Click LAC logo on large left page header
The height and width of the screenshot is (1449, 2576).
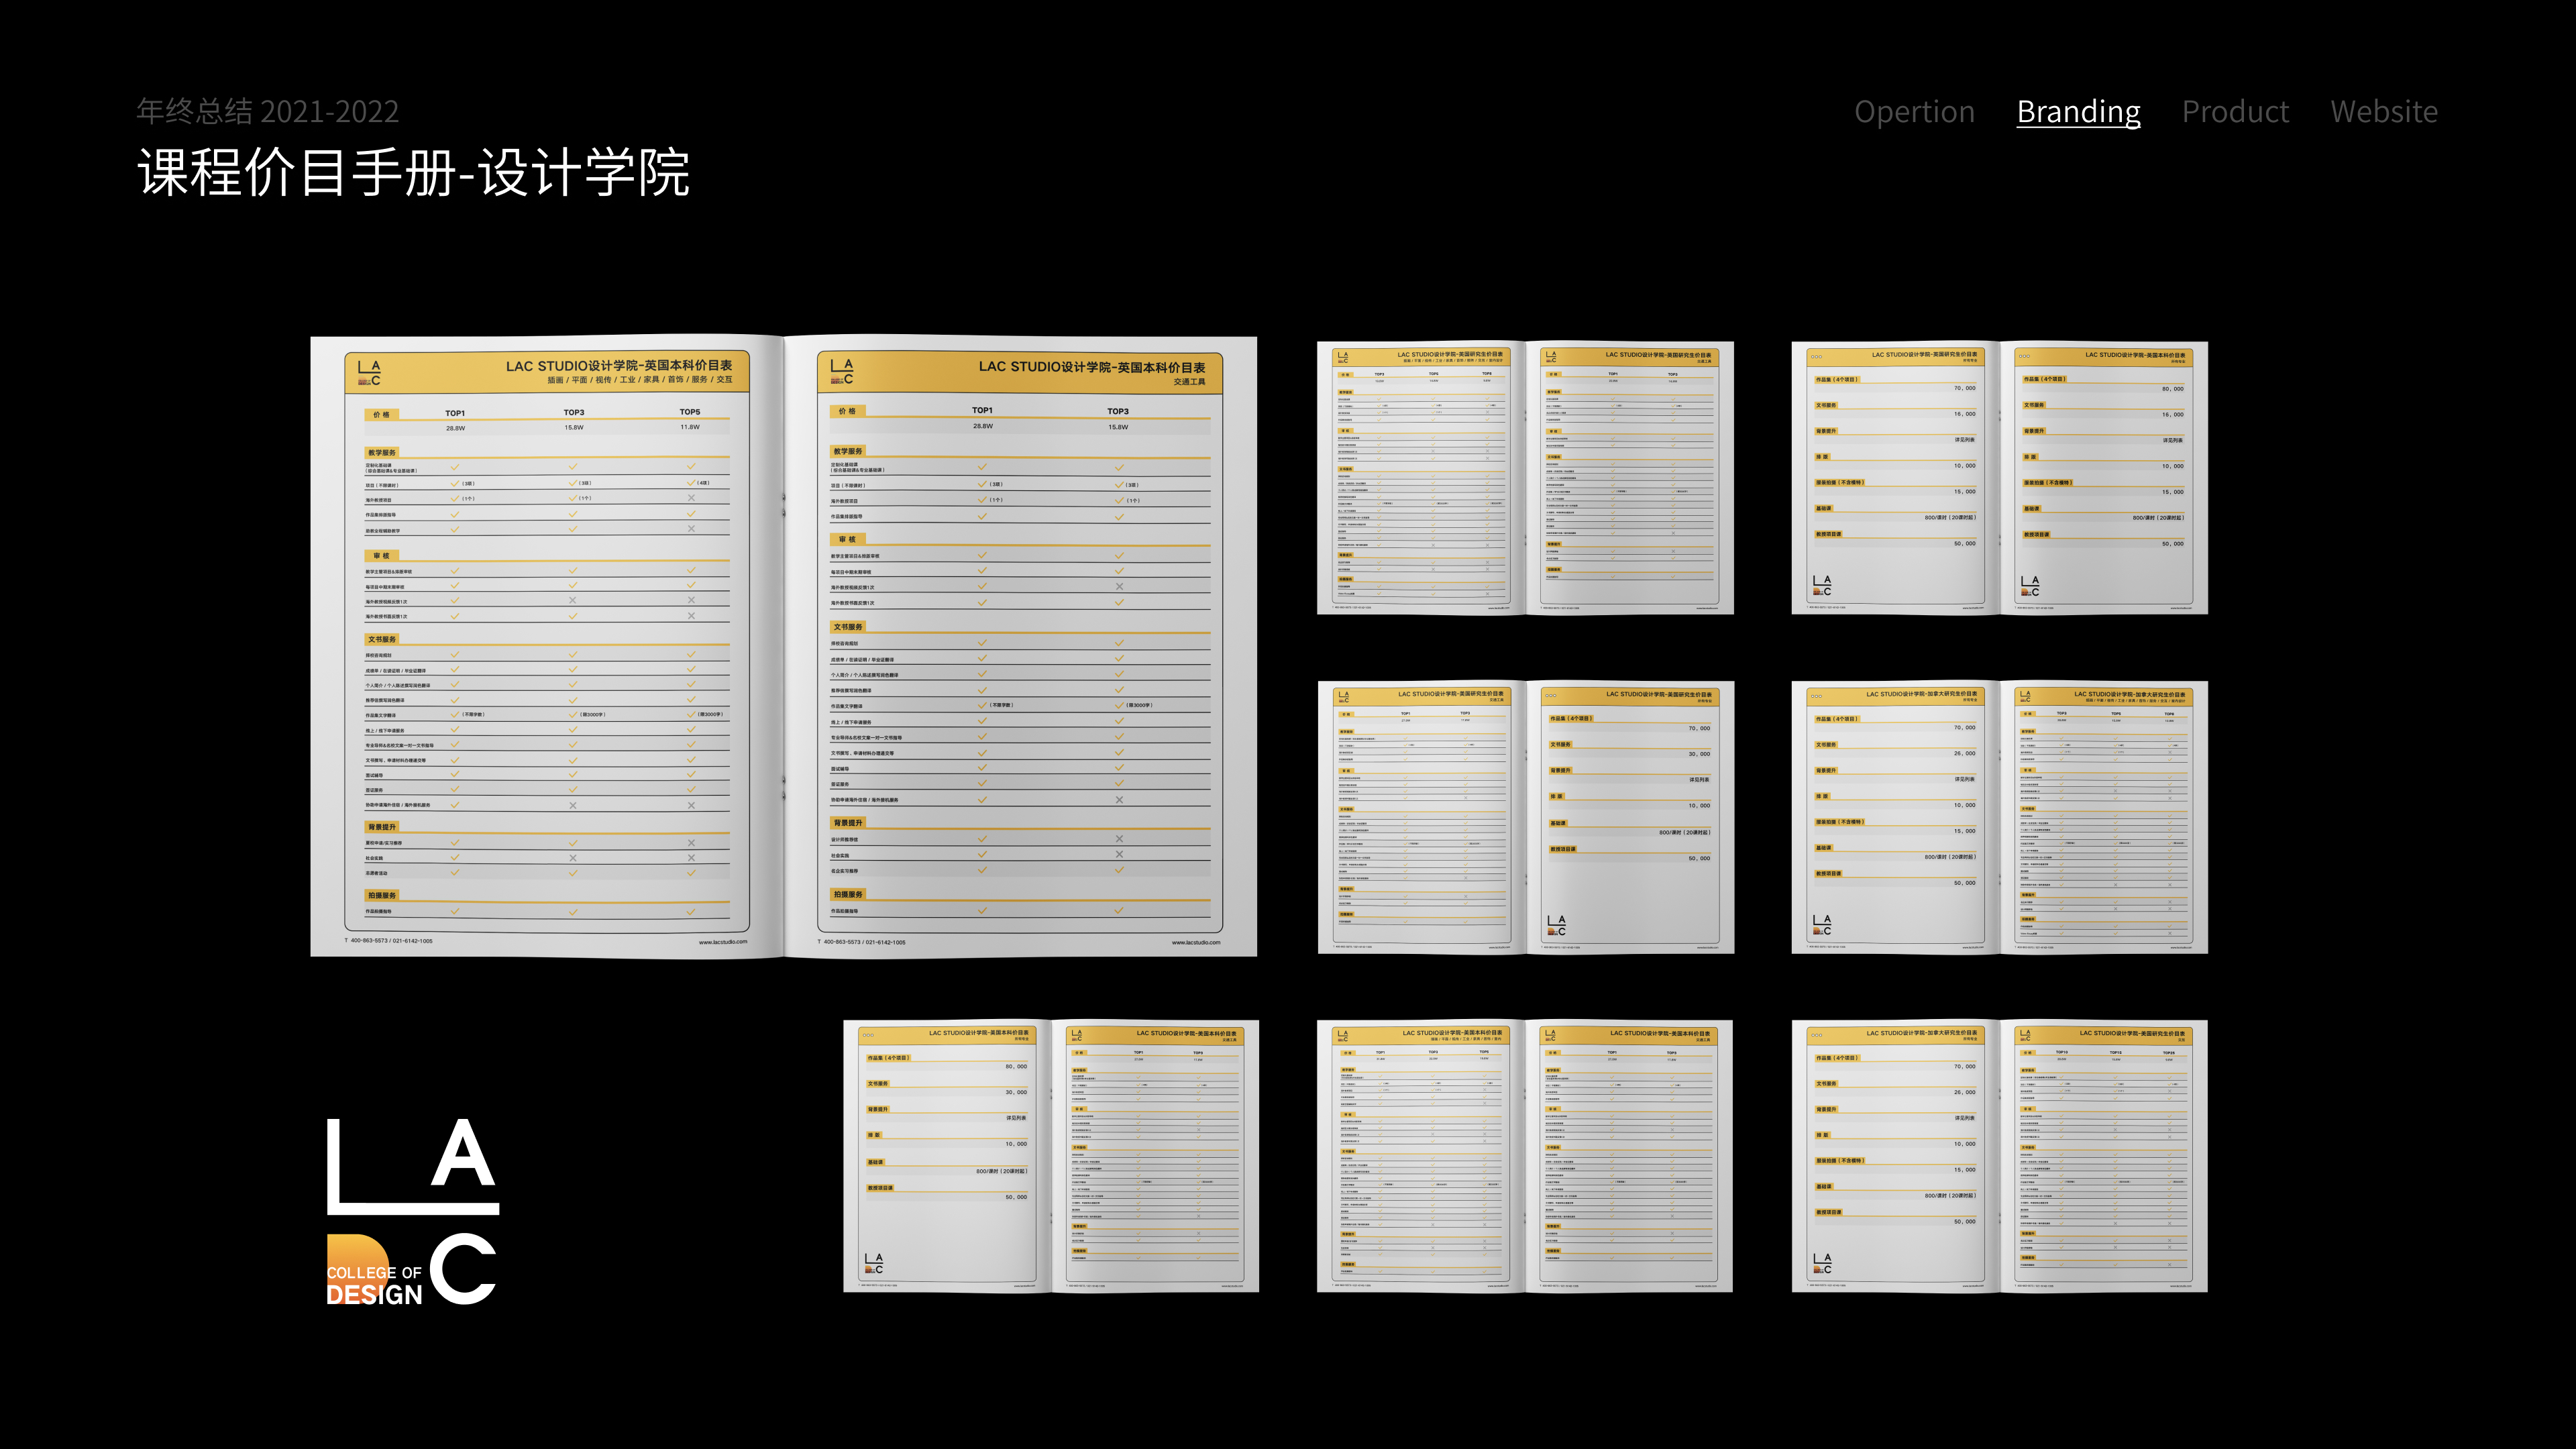369,373
